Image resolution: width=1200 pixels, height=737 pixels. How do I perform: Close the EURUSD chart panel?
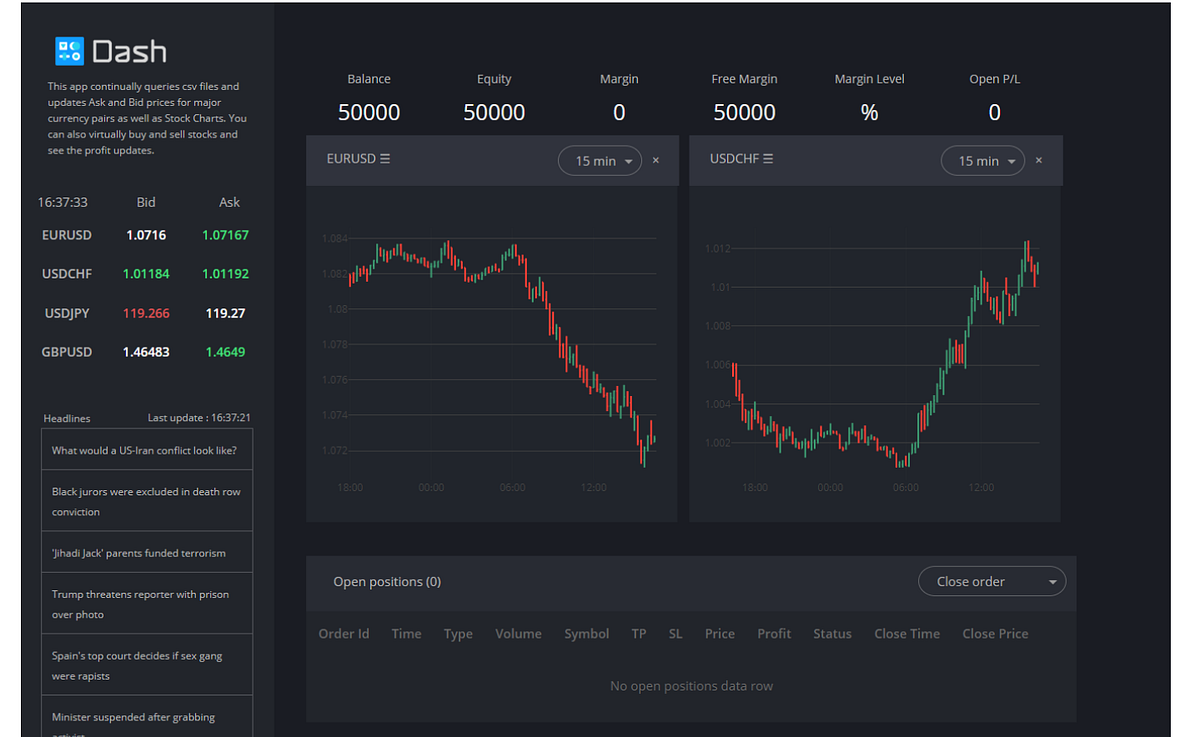tap(656, 159)
